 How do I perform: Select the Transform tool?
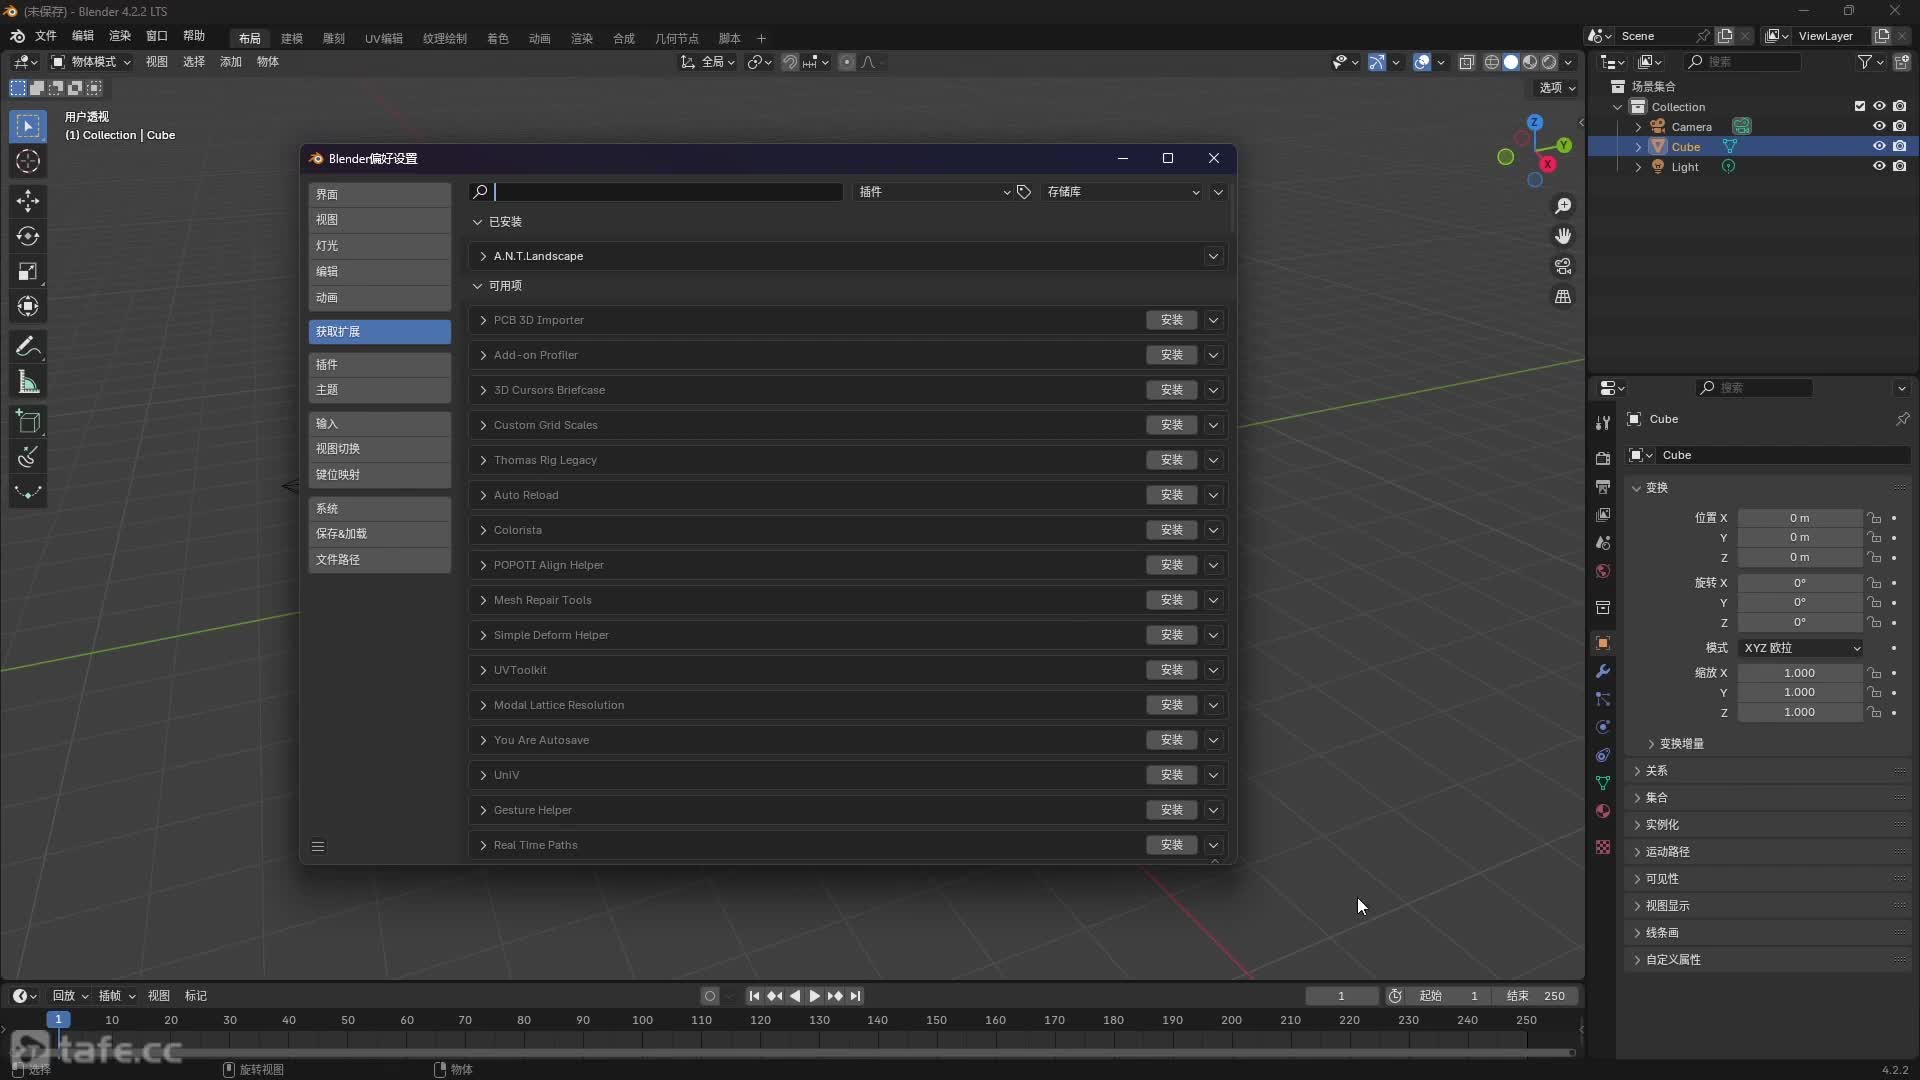click(x=28, y=306)
